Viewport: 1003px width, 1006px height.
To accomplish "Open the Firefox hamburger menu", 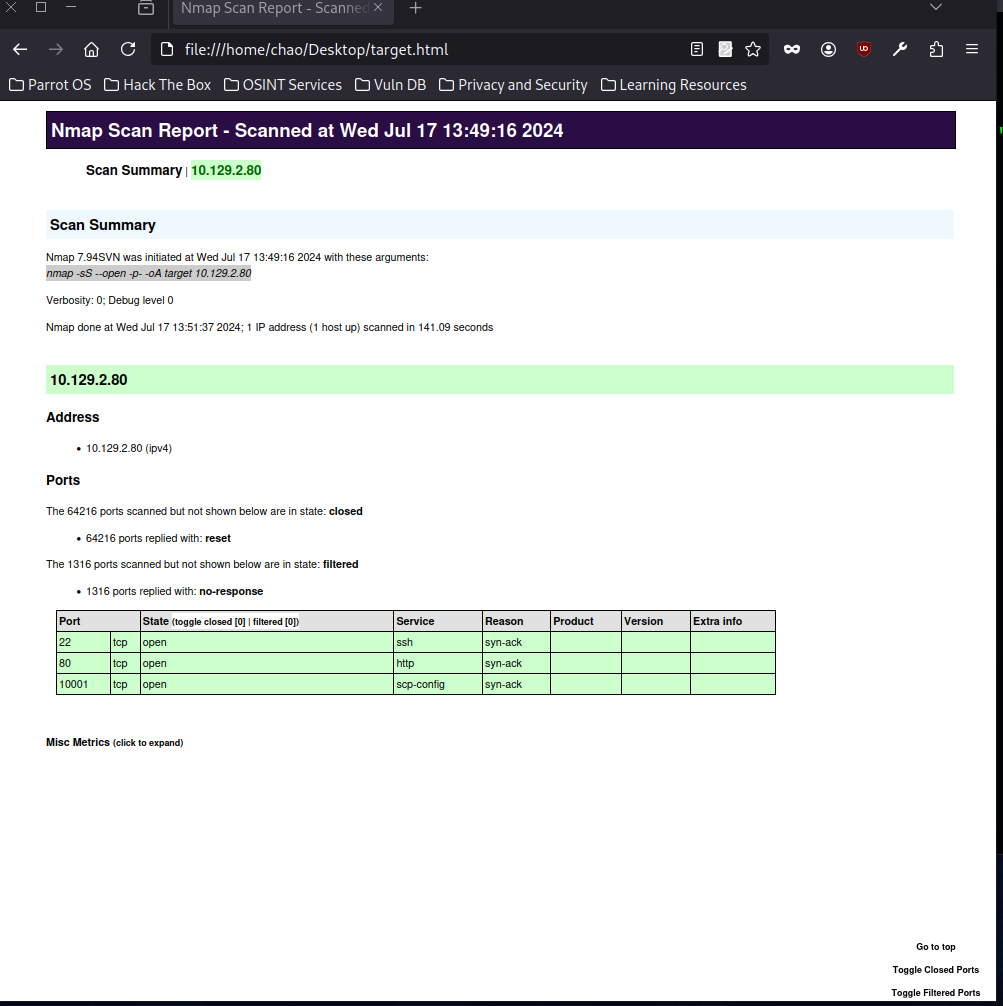I will (972, 49).
